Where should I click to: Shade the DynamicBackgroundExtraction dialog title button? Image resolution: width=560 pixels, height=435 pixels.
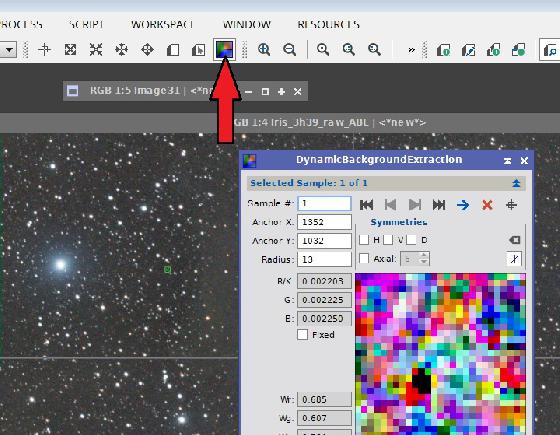pyautogui.click(x=507, y=161)
